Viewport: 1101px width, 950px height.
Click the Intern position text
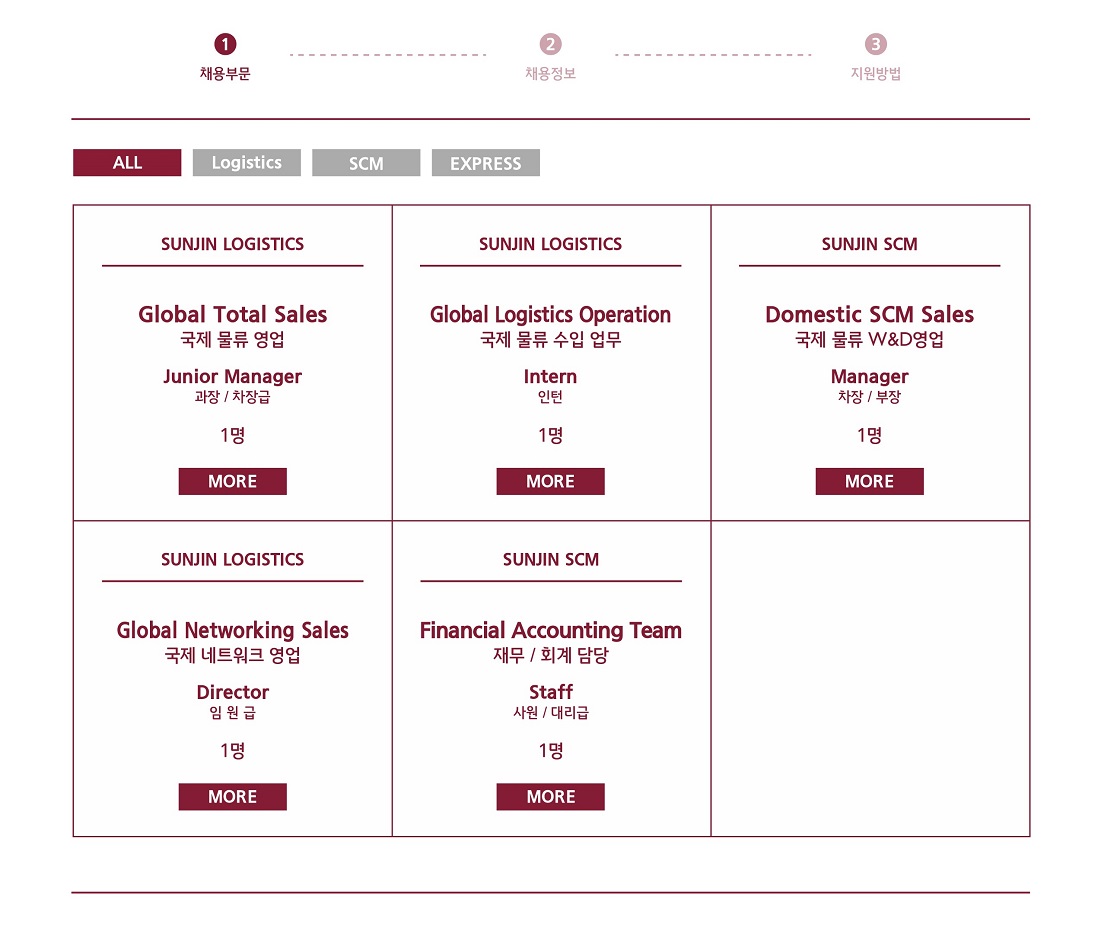pyautogui.click(x=550, y=376)
